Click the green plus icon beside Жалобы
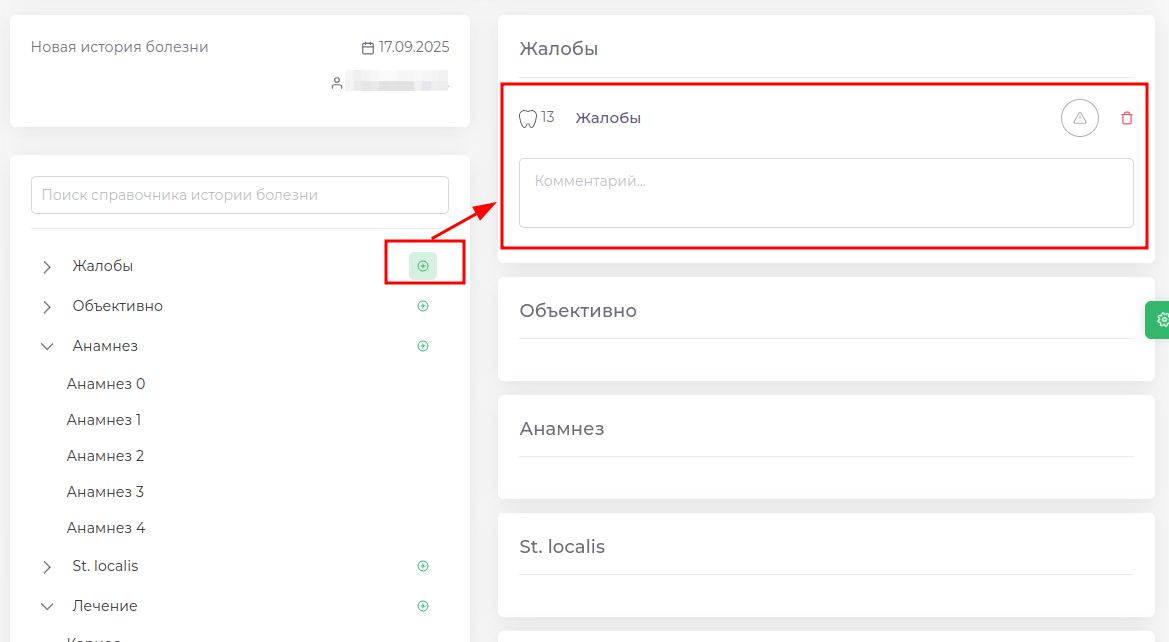Screen dimensions: 1169x642 pyautogui.click(x=423, y=266)
